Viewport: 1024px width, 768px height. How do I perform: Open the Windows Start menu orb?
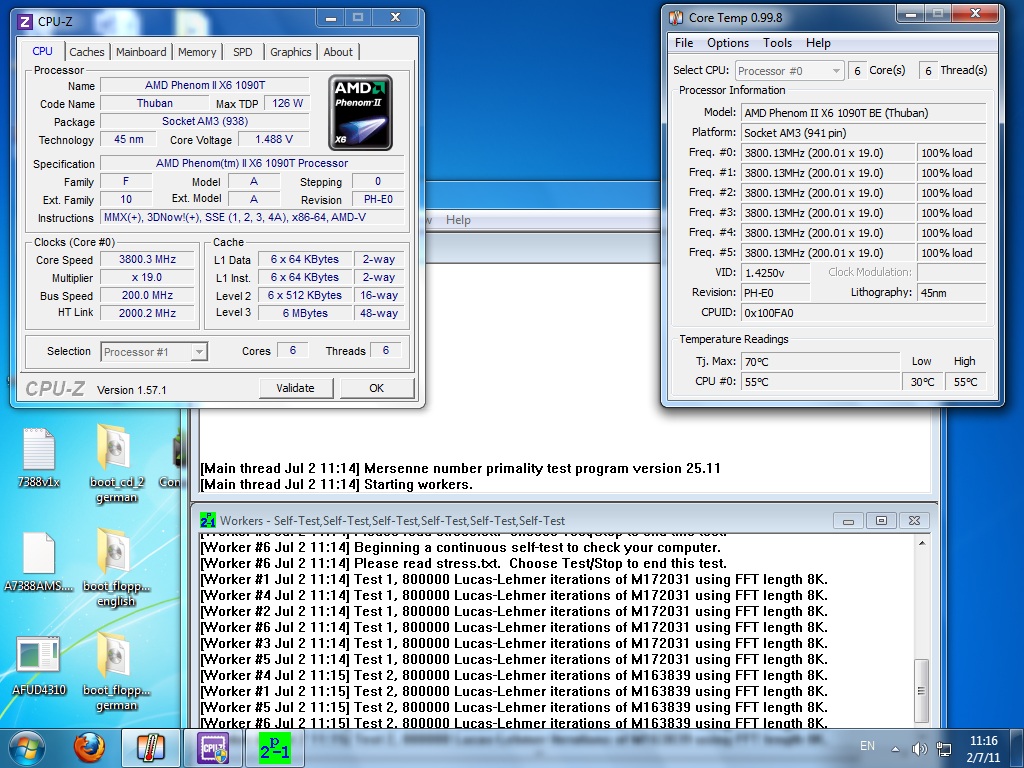(27, 748)
